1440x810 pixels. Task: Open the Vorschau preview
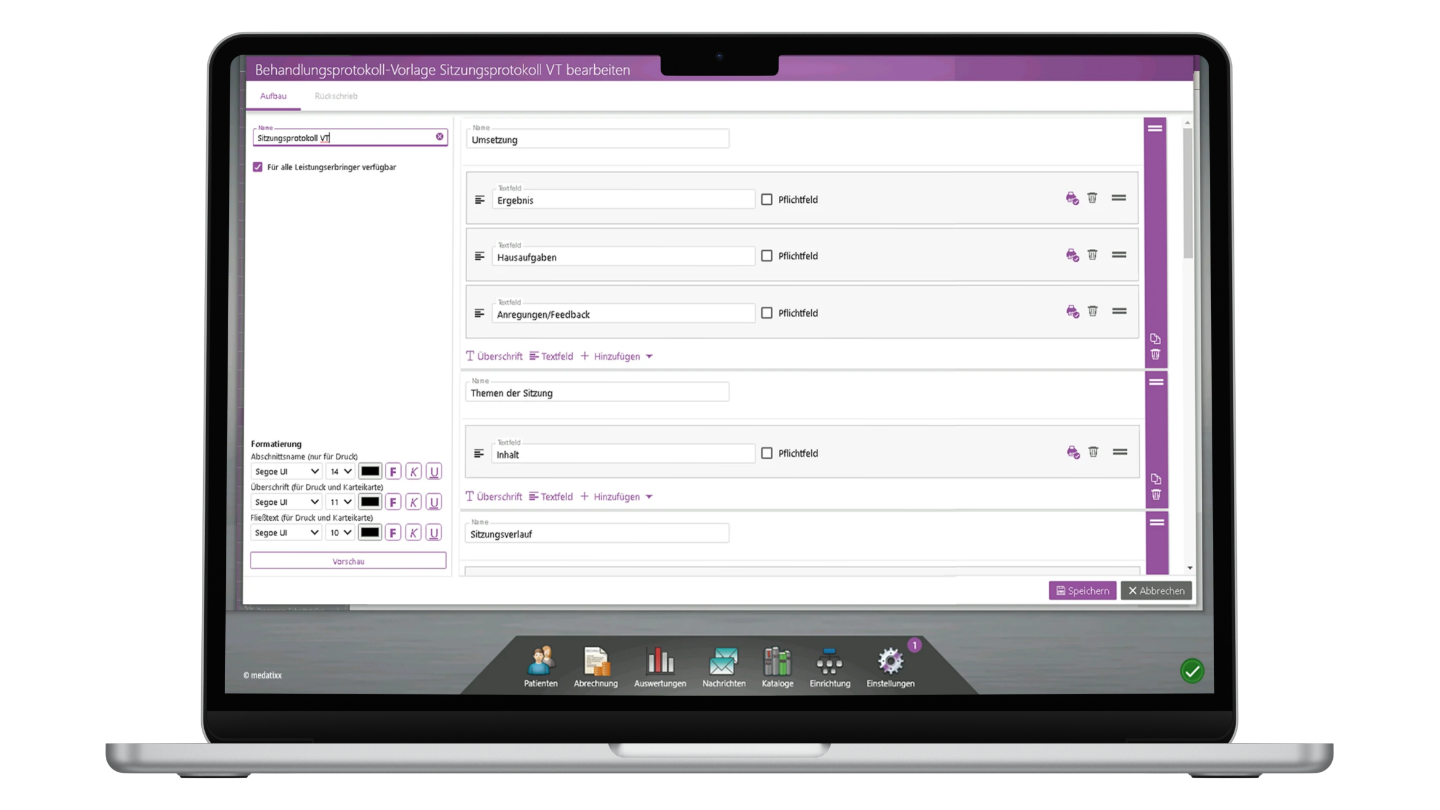pyautogui.click(x=348, y=561)
